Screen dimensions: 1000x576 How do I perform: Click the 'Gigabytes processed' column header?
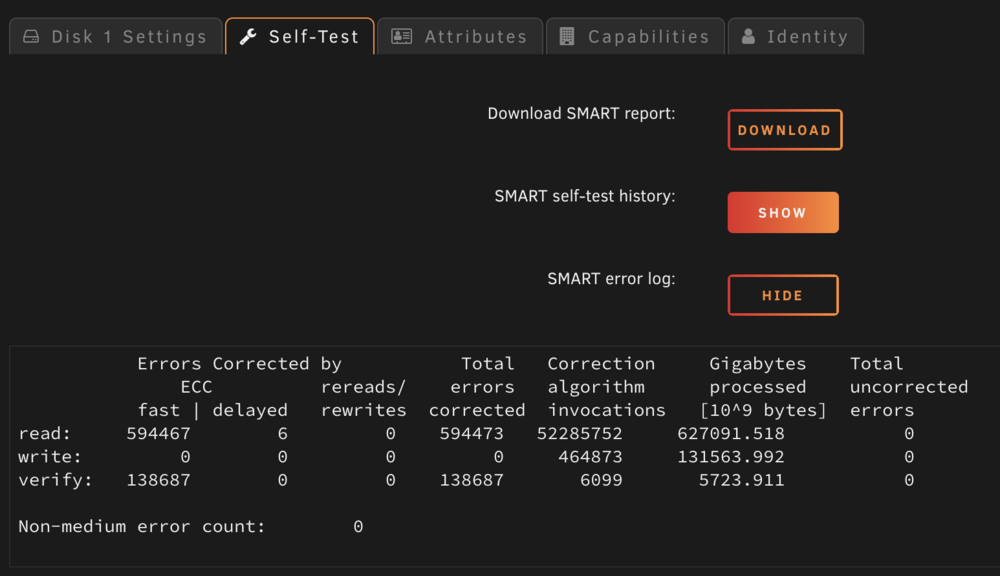coord(763,387)
